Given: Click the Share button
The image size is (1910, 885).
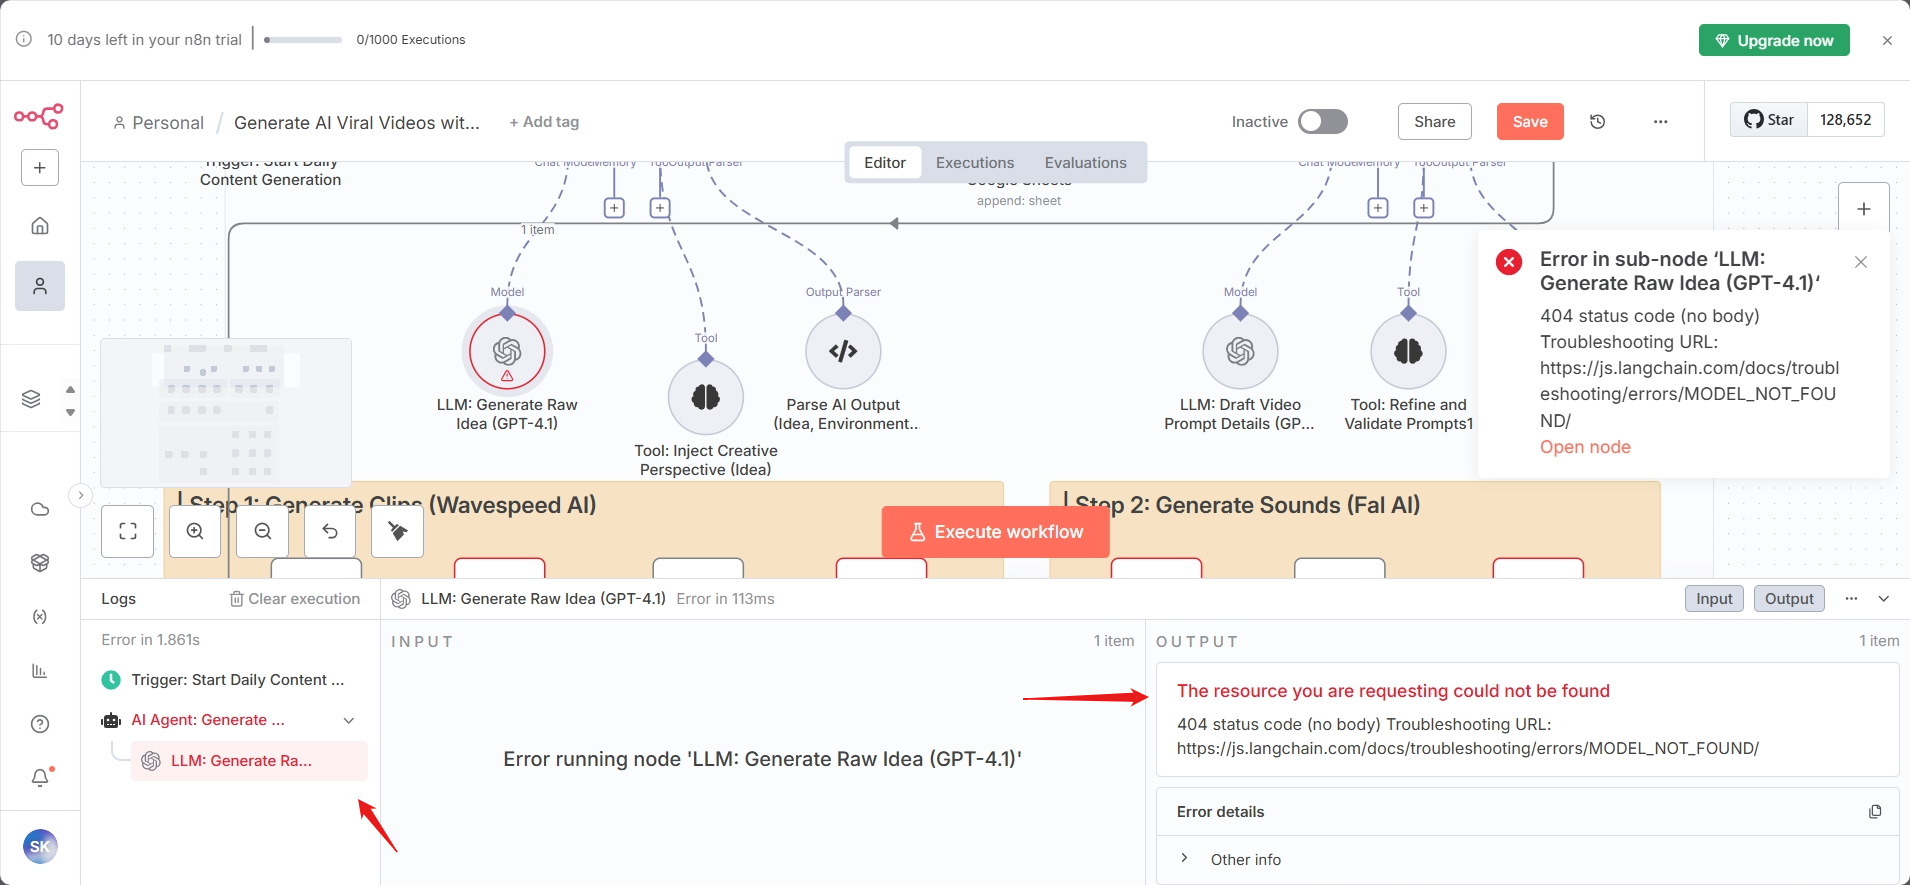Looking at the screenshot, I should pyautogui.click(x=1434, y=122).
